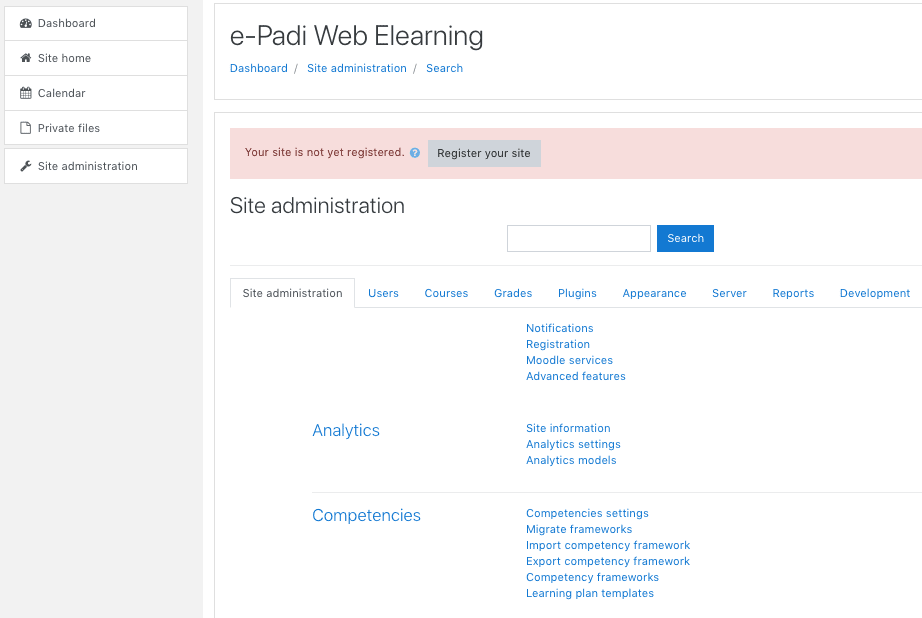This screenshot has width=922, height=618.
Task: Open the Notifications link
Action: (x=559, y=328)
